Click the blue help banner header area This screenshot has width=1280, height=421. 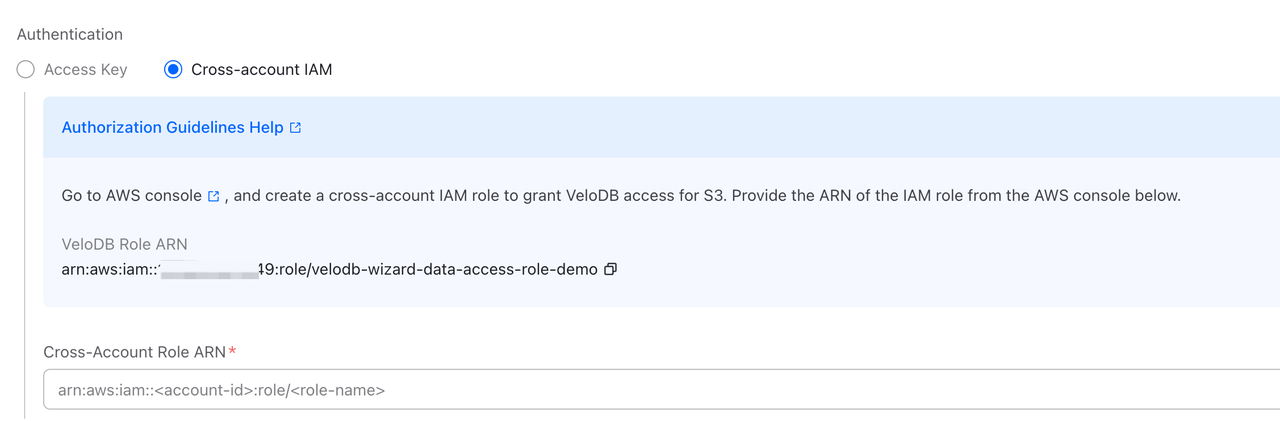[x=700, y=128]
